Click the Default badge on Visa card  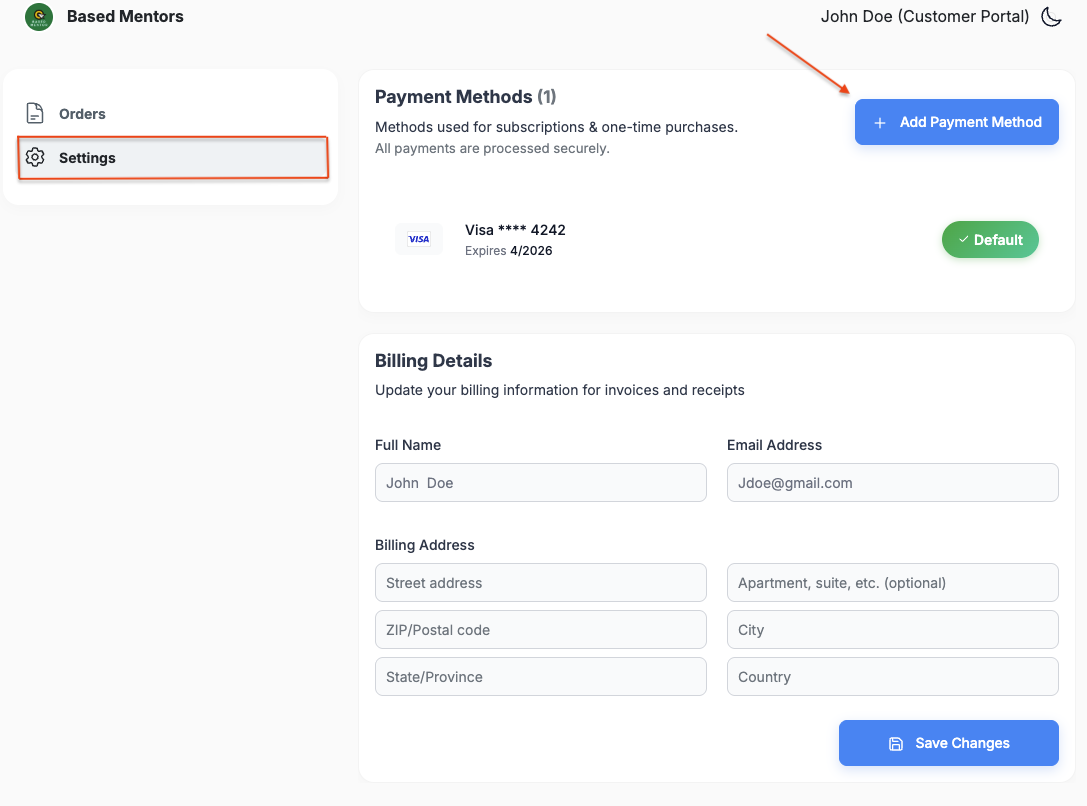coord(990,240)
